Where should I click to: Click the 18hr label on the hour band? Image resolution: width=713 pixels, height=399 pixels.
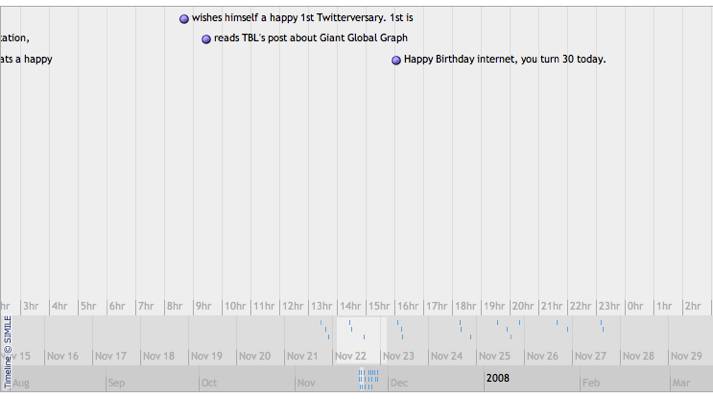pyautogui.click(x=465, y=306)
